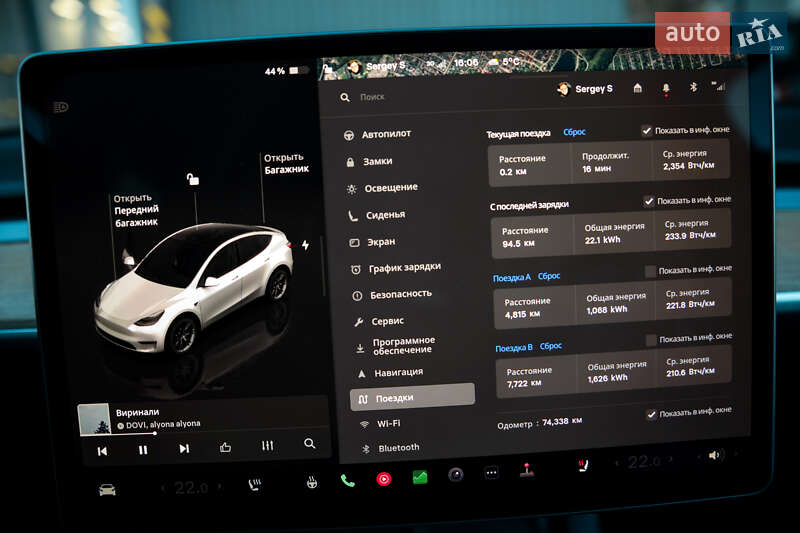Open the audio equalizer icon

tap(267, 446)
